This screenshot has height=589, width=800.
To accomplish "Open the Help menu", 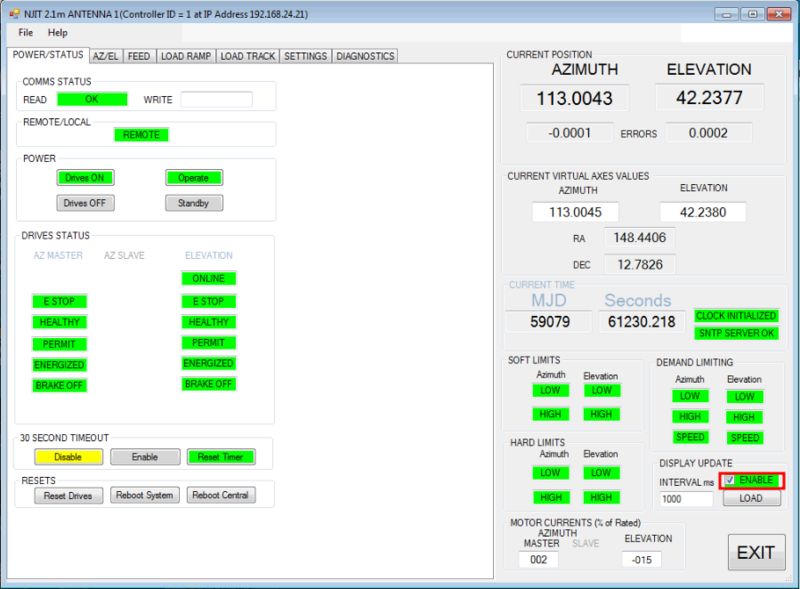I will 58,33.
